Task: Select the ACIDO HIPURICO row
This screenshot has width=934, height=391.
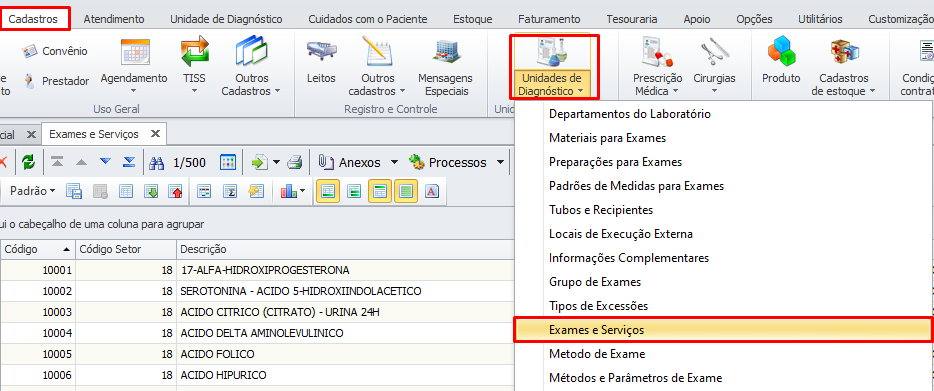Action: click(x=257, y=375)
